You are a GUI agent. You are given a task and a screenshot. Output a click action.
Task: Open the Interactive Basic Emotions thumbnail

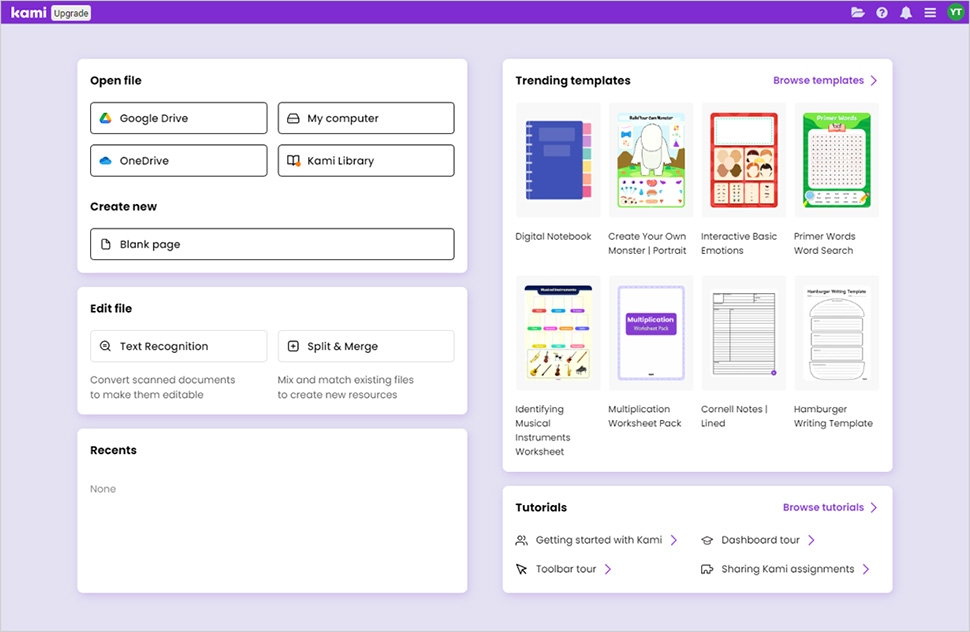744,160
